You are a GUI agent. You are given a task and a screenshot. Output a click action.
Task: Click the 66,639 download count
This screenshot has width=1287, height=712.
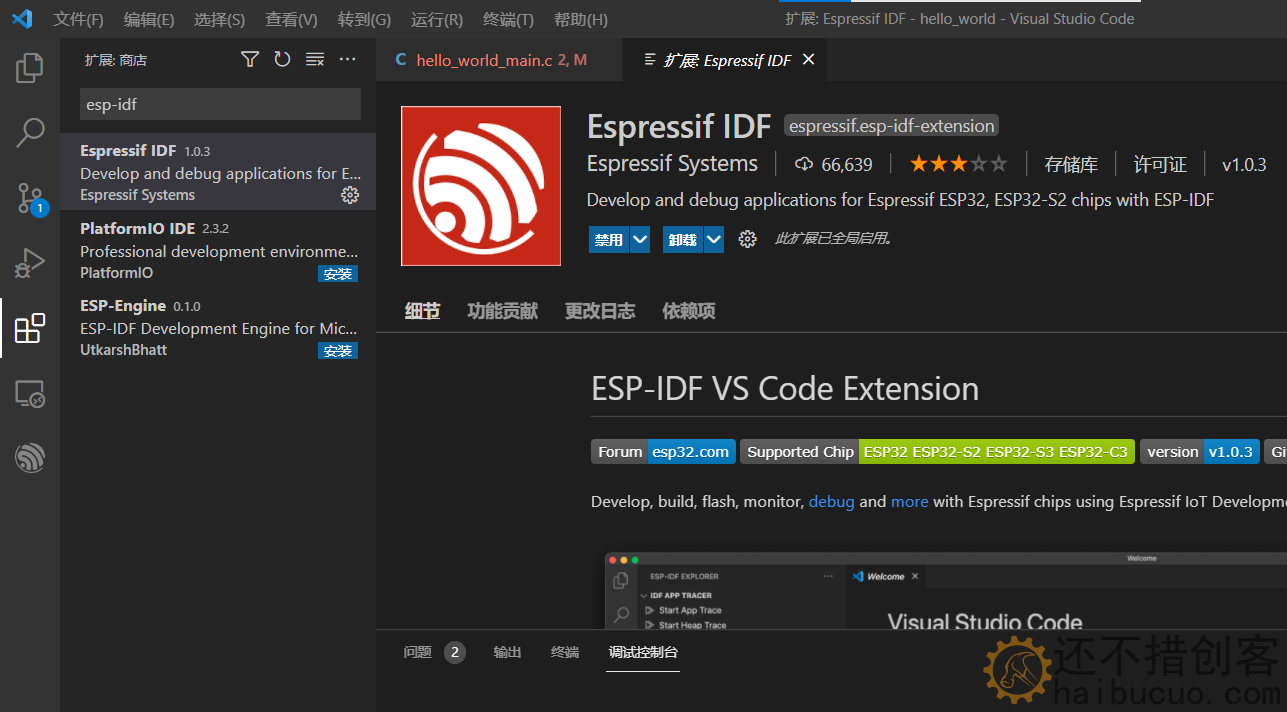tap(834, 164)
